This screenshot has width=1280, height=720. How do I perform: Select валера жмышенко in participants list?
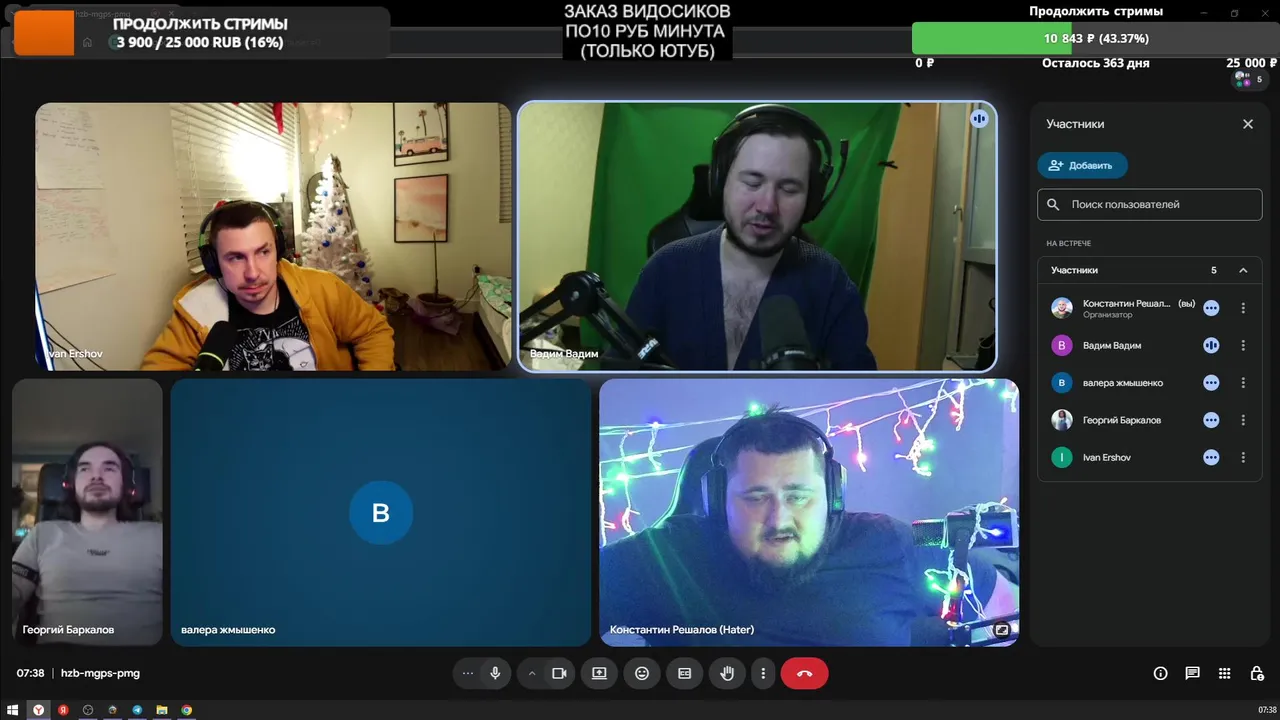pyautogui.click(x=1150, y=383)
